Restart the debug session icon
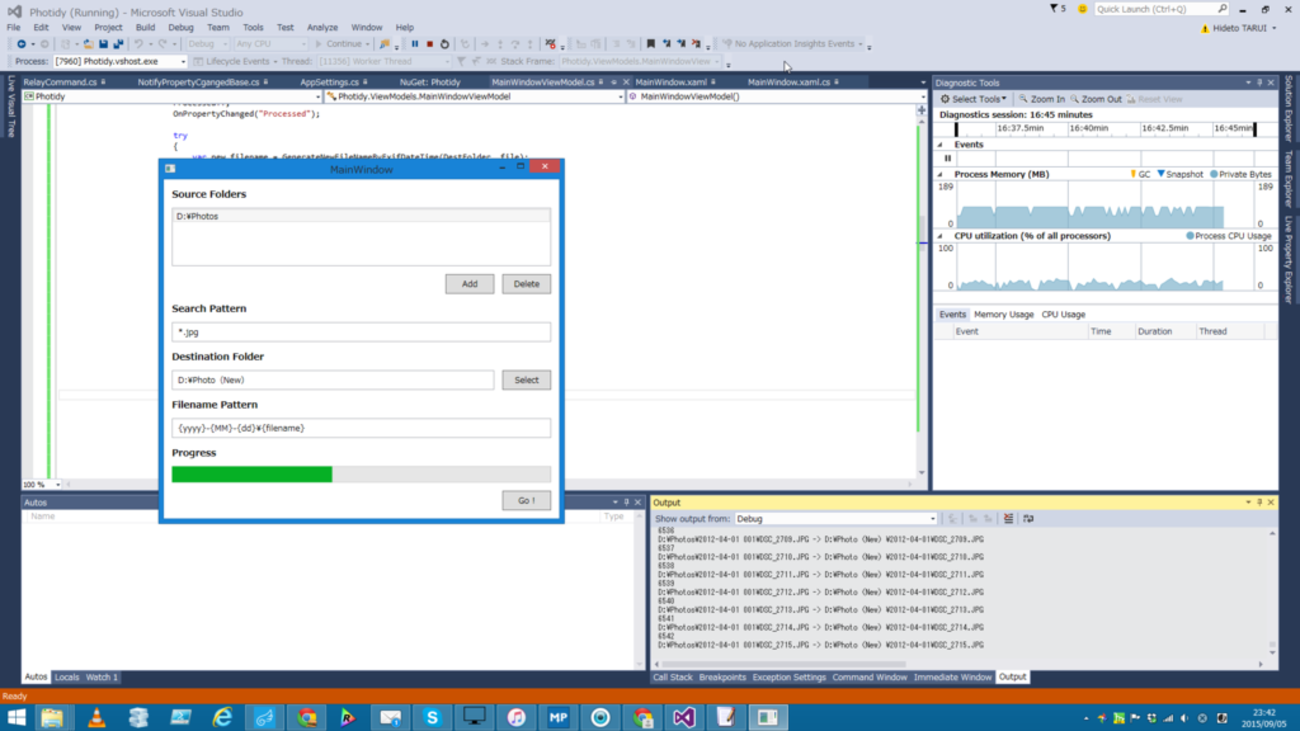The width and height of the screenshot is (1300, 731). point(445,44)
